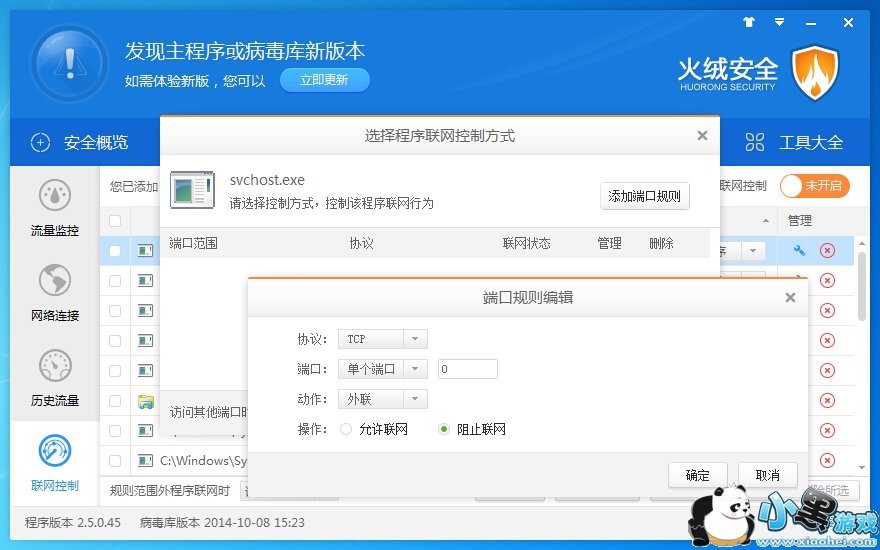Delete the C:\Windows\Sy row rule
This screenshot has width=880, height=550.
coord(827,461)
